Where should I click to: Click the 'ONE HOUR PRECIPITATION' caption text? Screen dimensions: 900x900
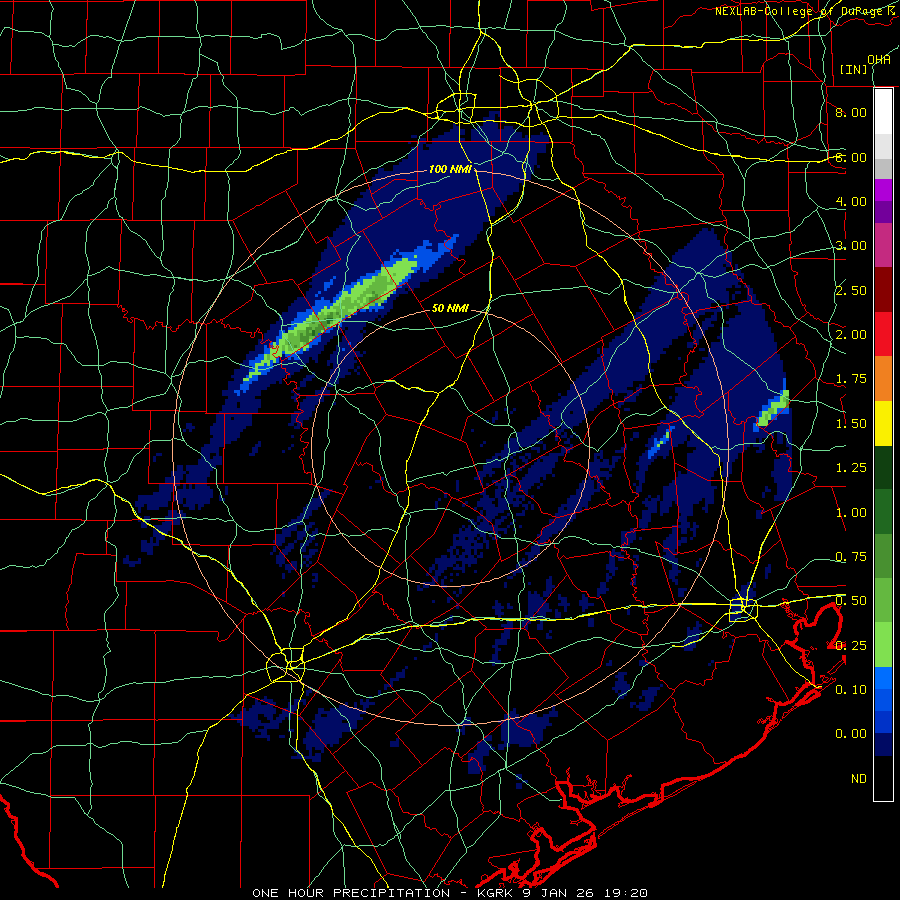[351, 893]
